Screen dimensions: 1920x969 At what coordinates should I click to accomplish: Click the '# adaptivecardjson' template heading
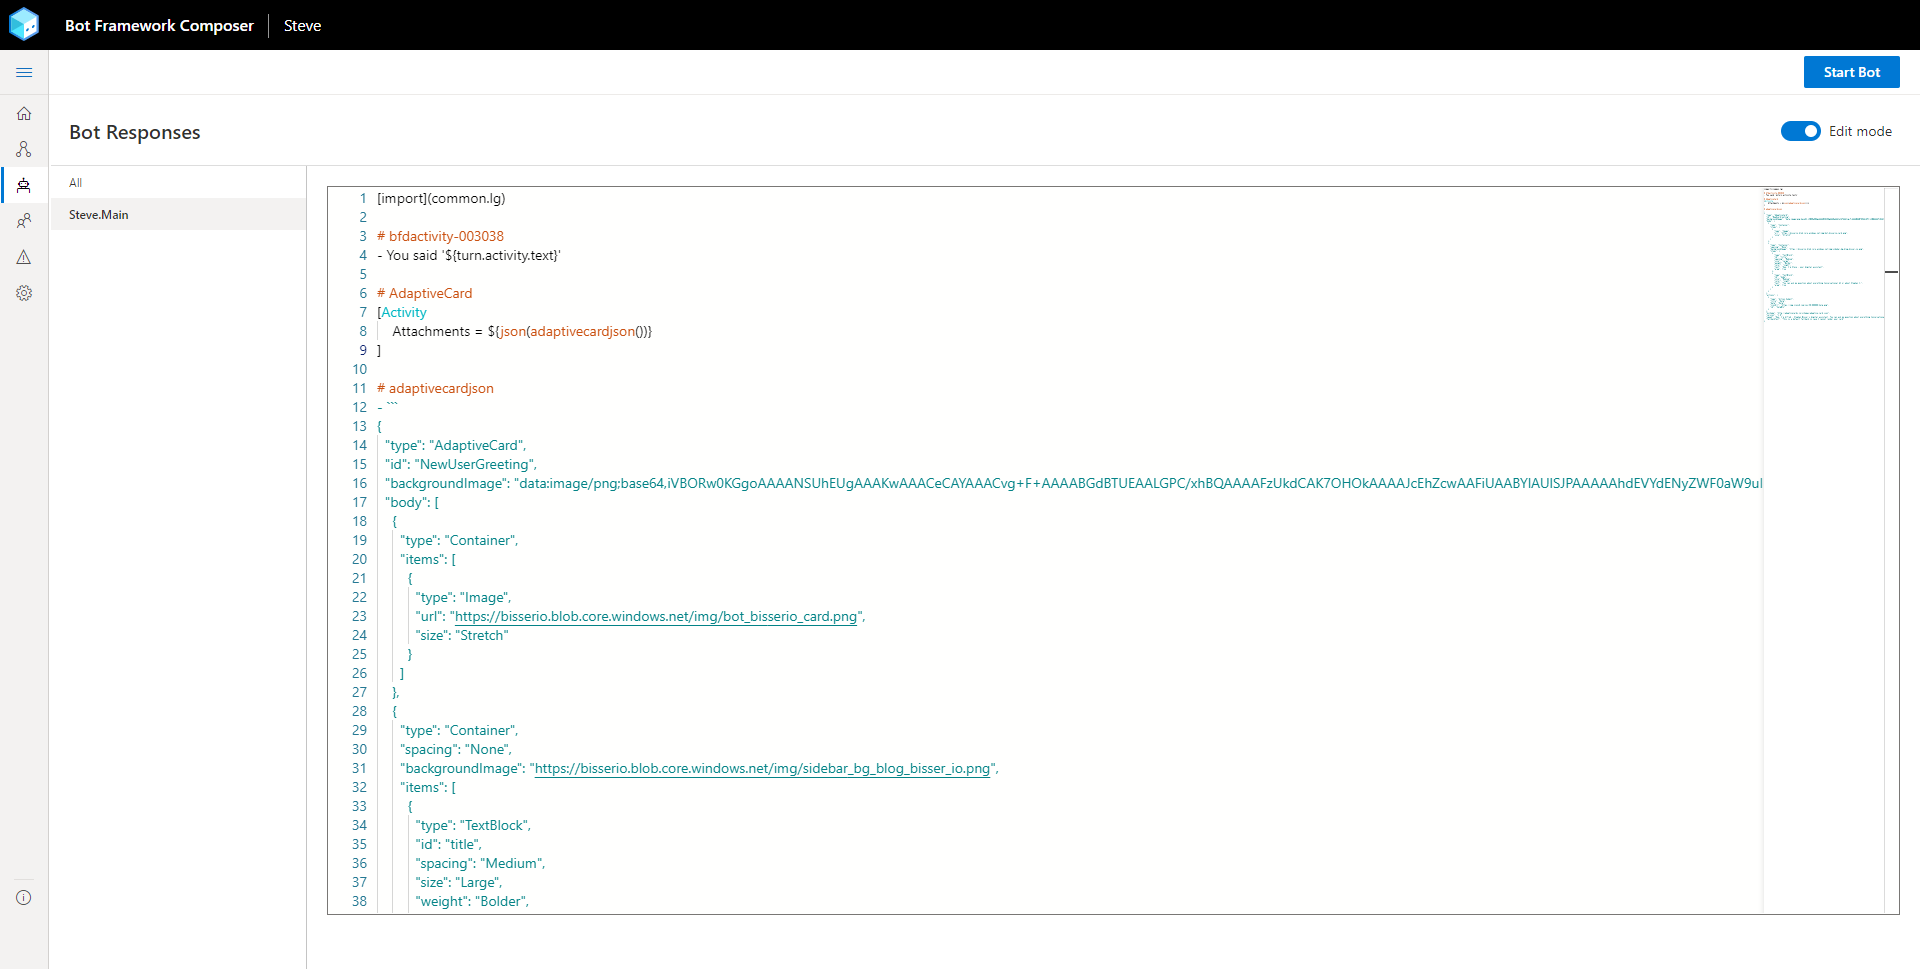(435, 388)
